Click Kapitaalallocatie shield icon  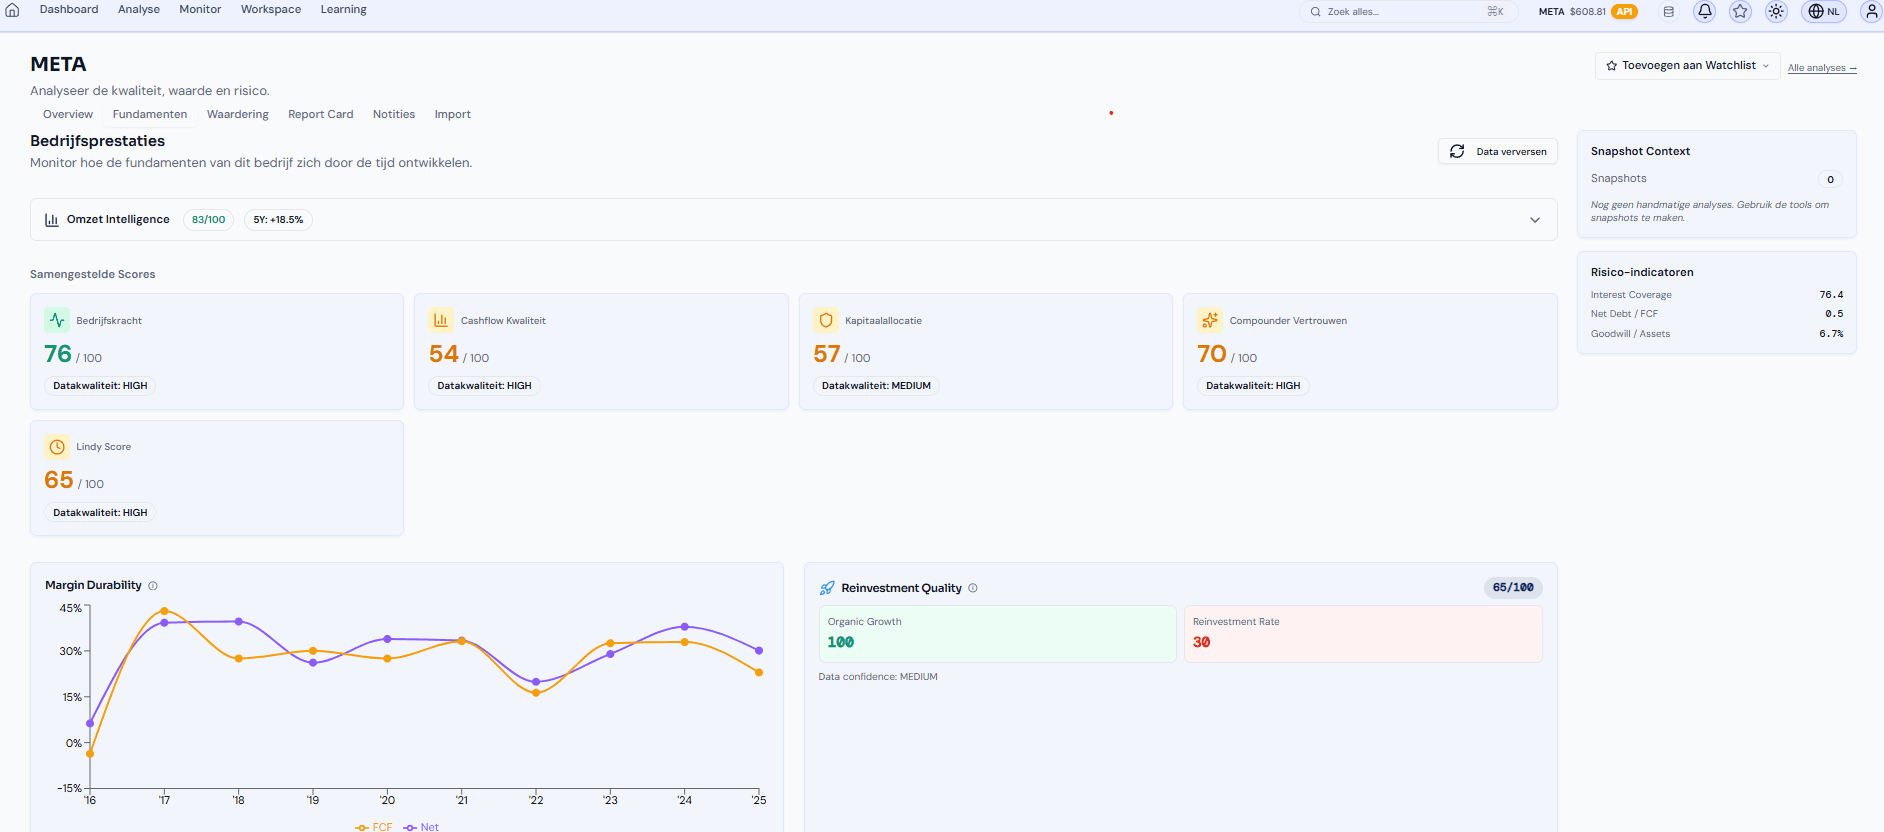pyautogui.click(x=826, y=320)
